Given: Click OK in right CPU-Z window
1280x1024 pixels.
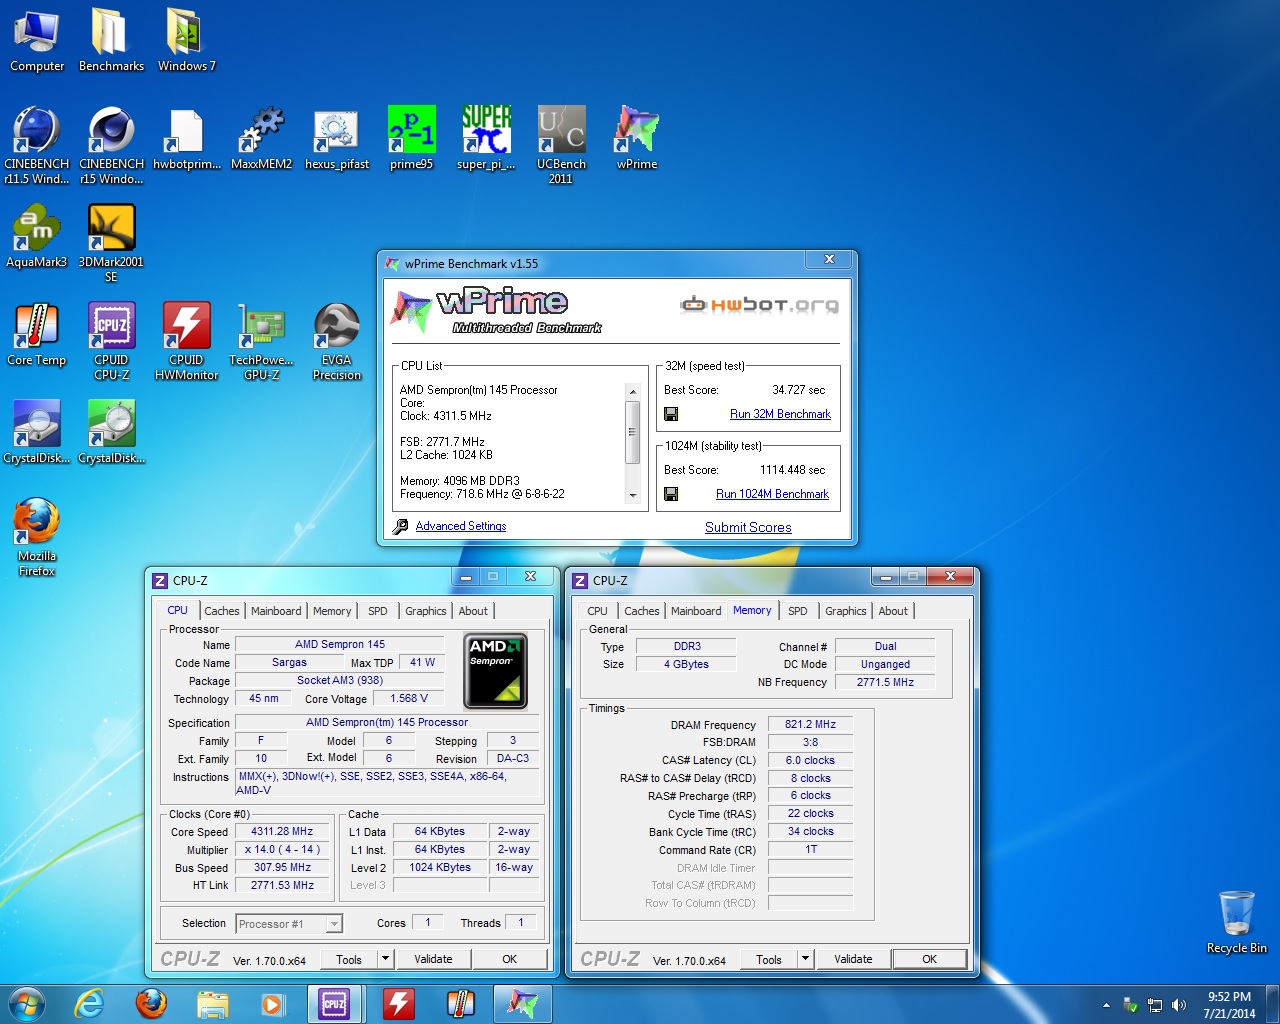Looking at the screenshot, I should (x=929, y=959).
